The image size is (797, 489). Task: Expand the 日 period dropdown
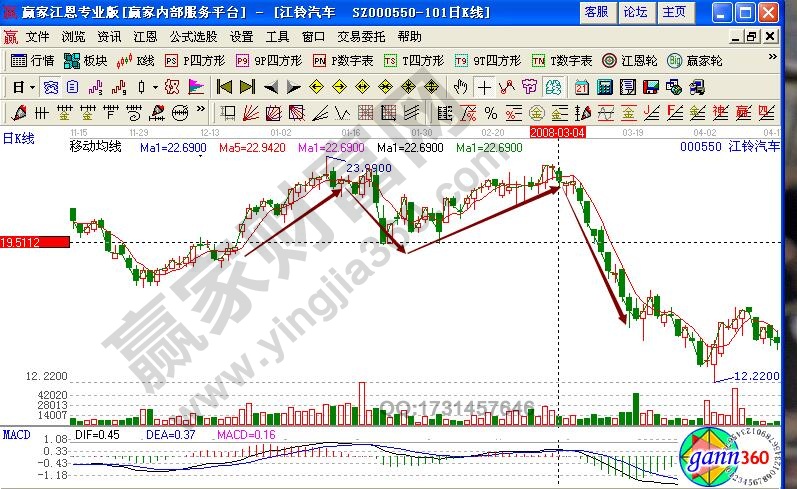pyautogui.click(x=32, y=86)
